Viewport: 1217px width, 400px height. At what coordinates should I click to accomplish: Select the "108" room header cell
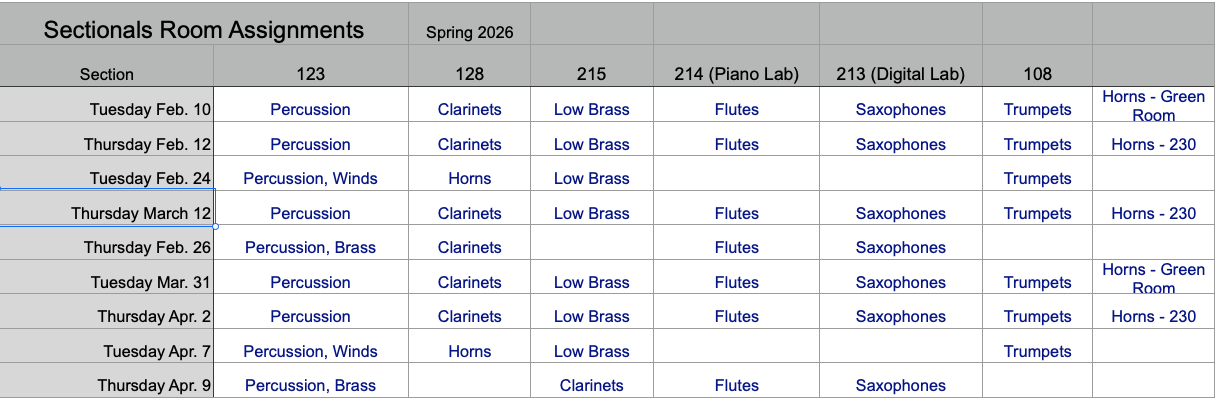click(1037, 73)
